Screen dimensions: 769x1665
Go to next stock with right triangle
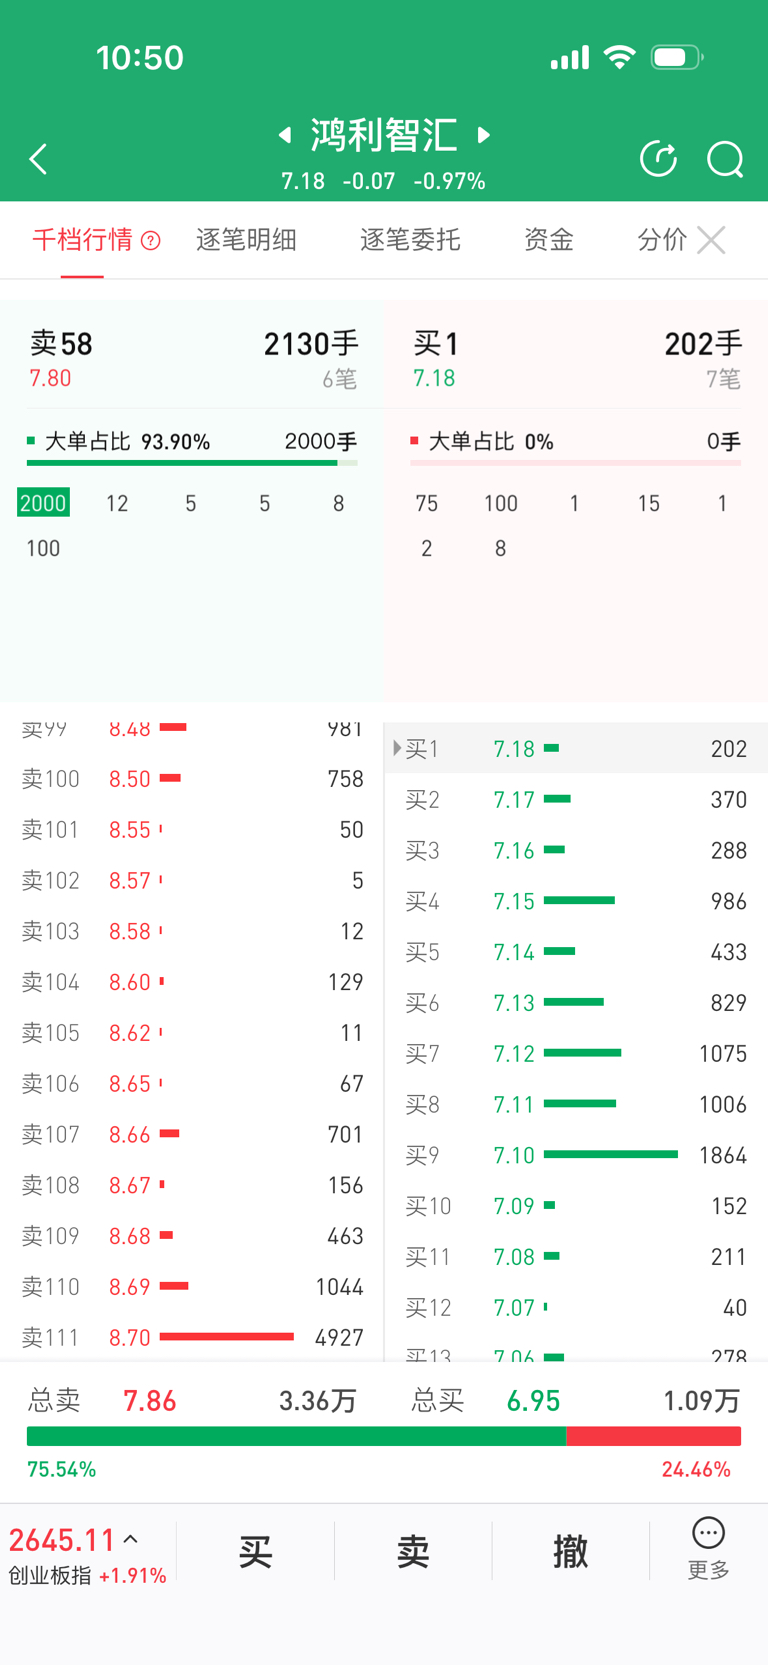(x=484, y=135)
